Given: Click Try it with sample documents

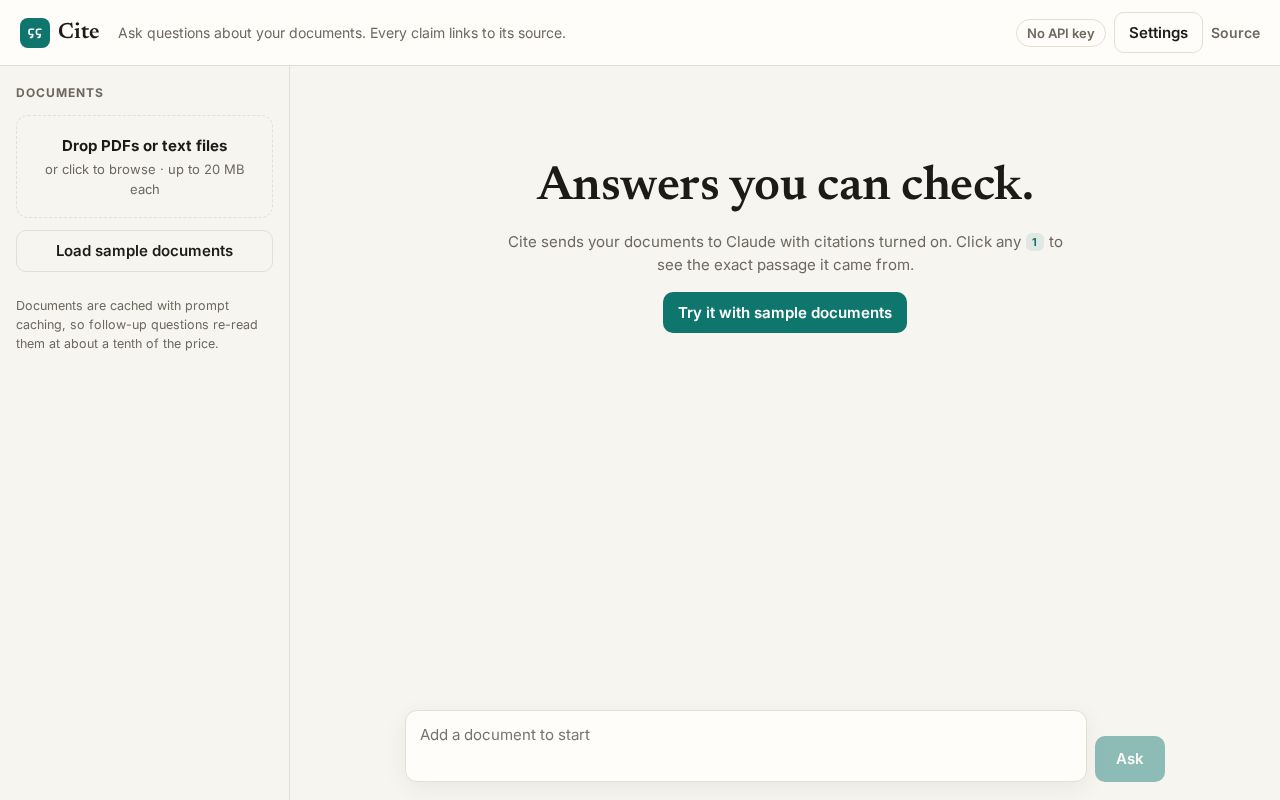Looking at the screenshot, I should [x=785, y=313].
